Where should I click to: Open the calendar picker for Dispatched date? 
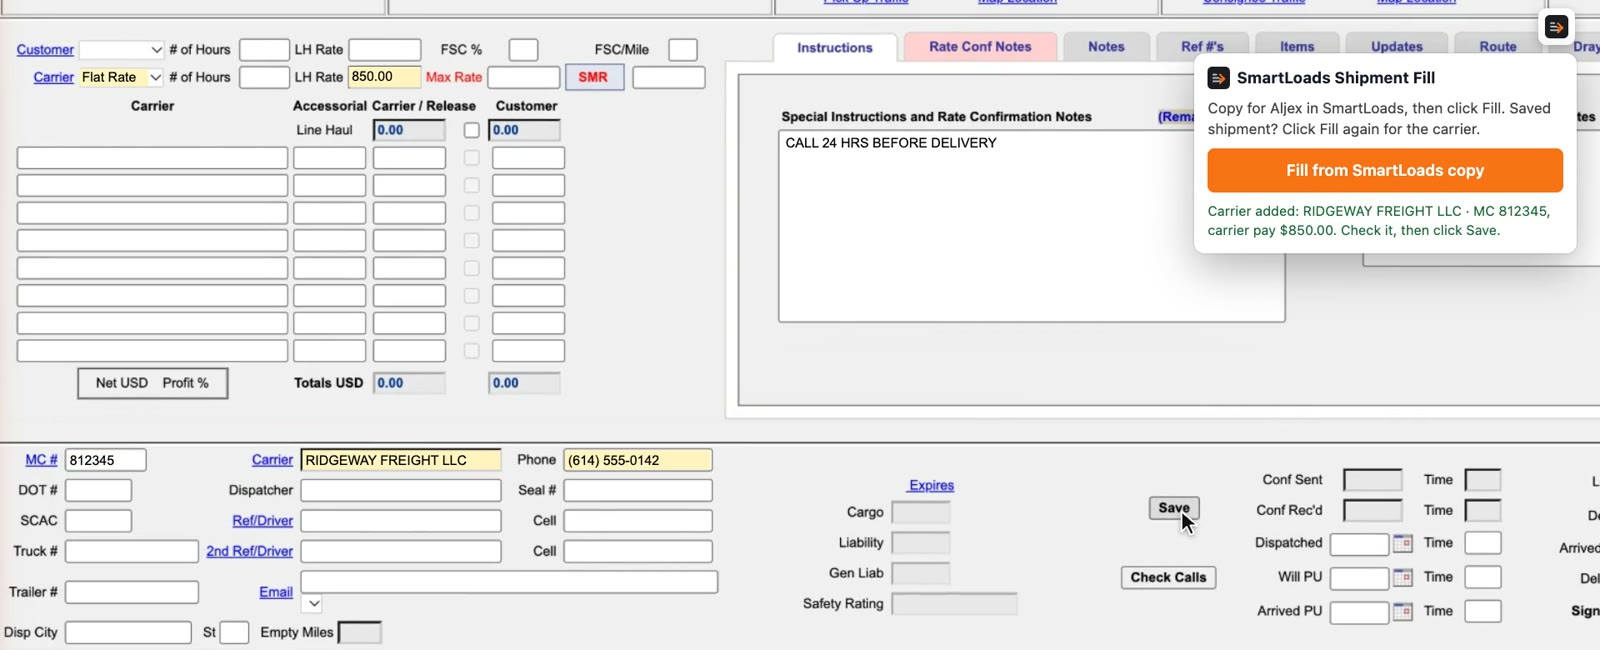pos(1403,544)
